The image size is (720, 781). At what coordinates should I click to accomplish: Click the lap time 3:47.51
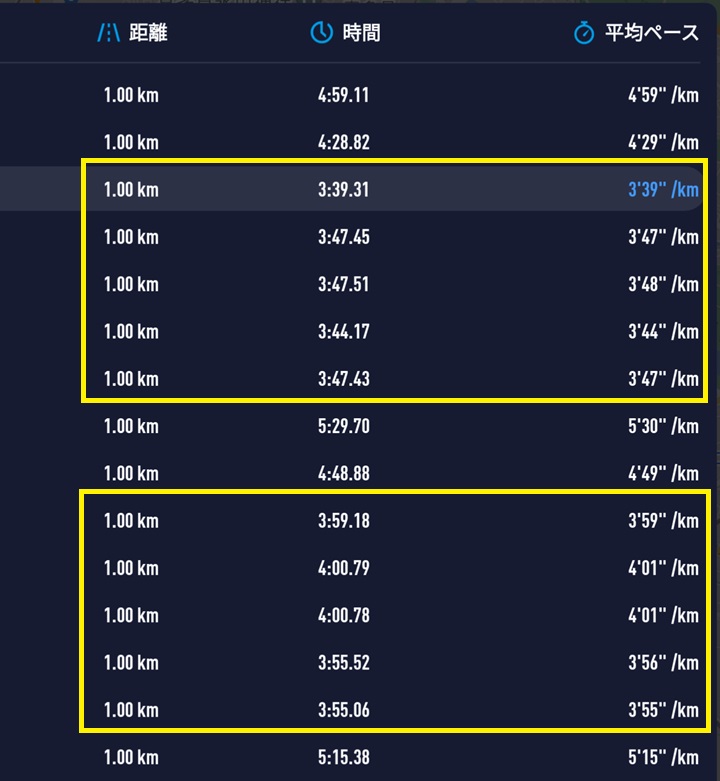(x=344, y=284)
